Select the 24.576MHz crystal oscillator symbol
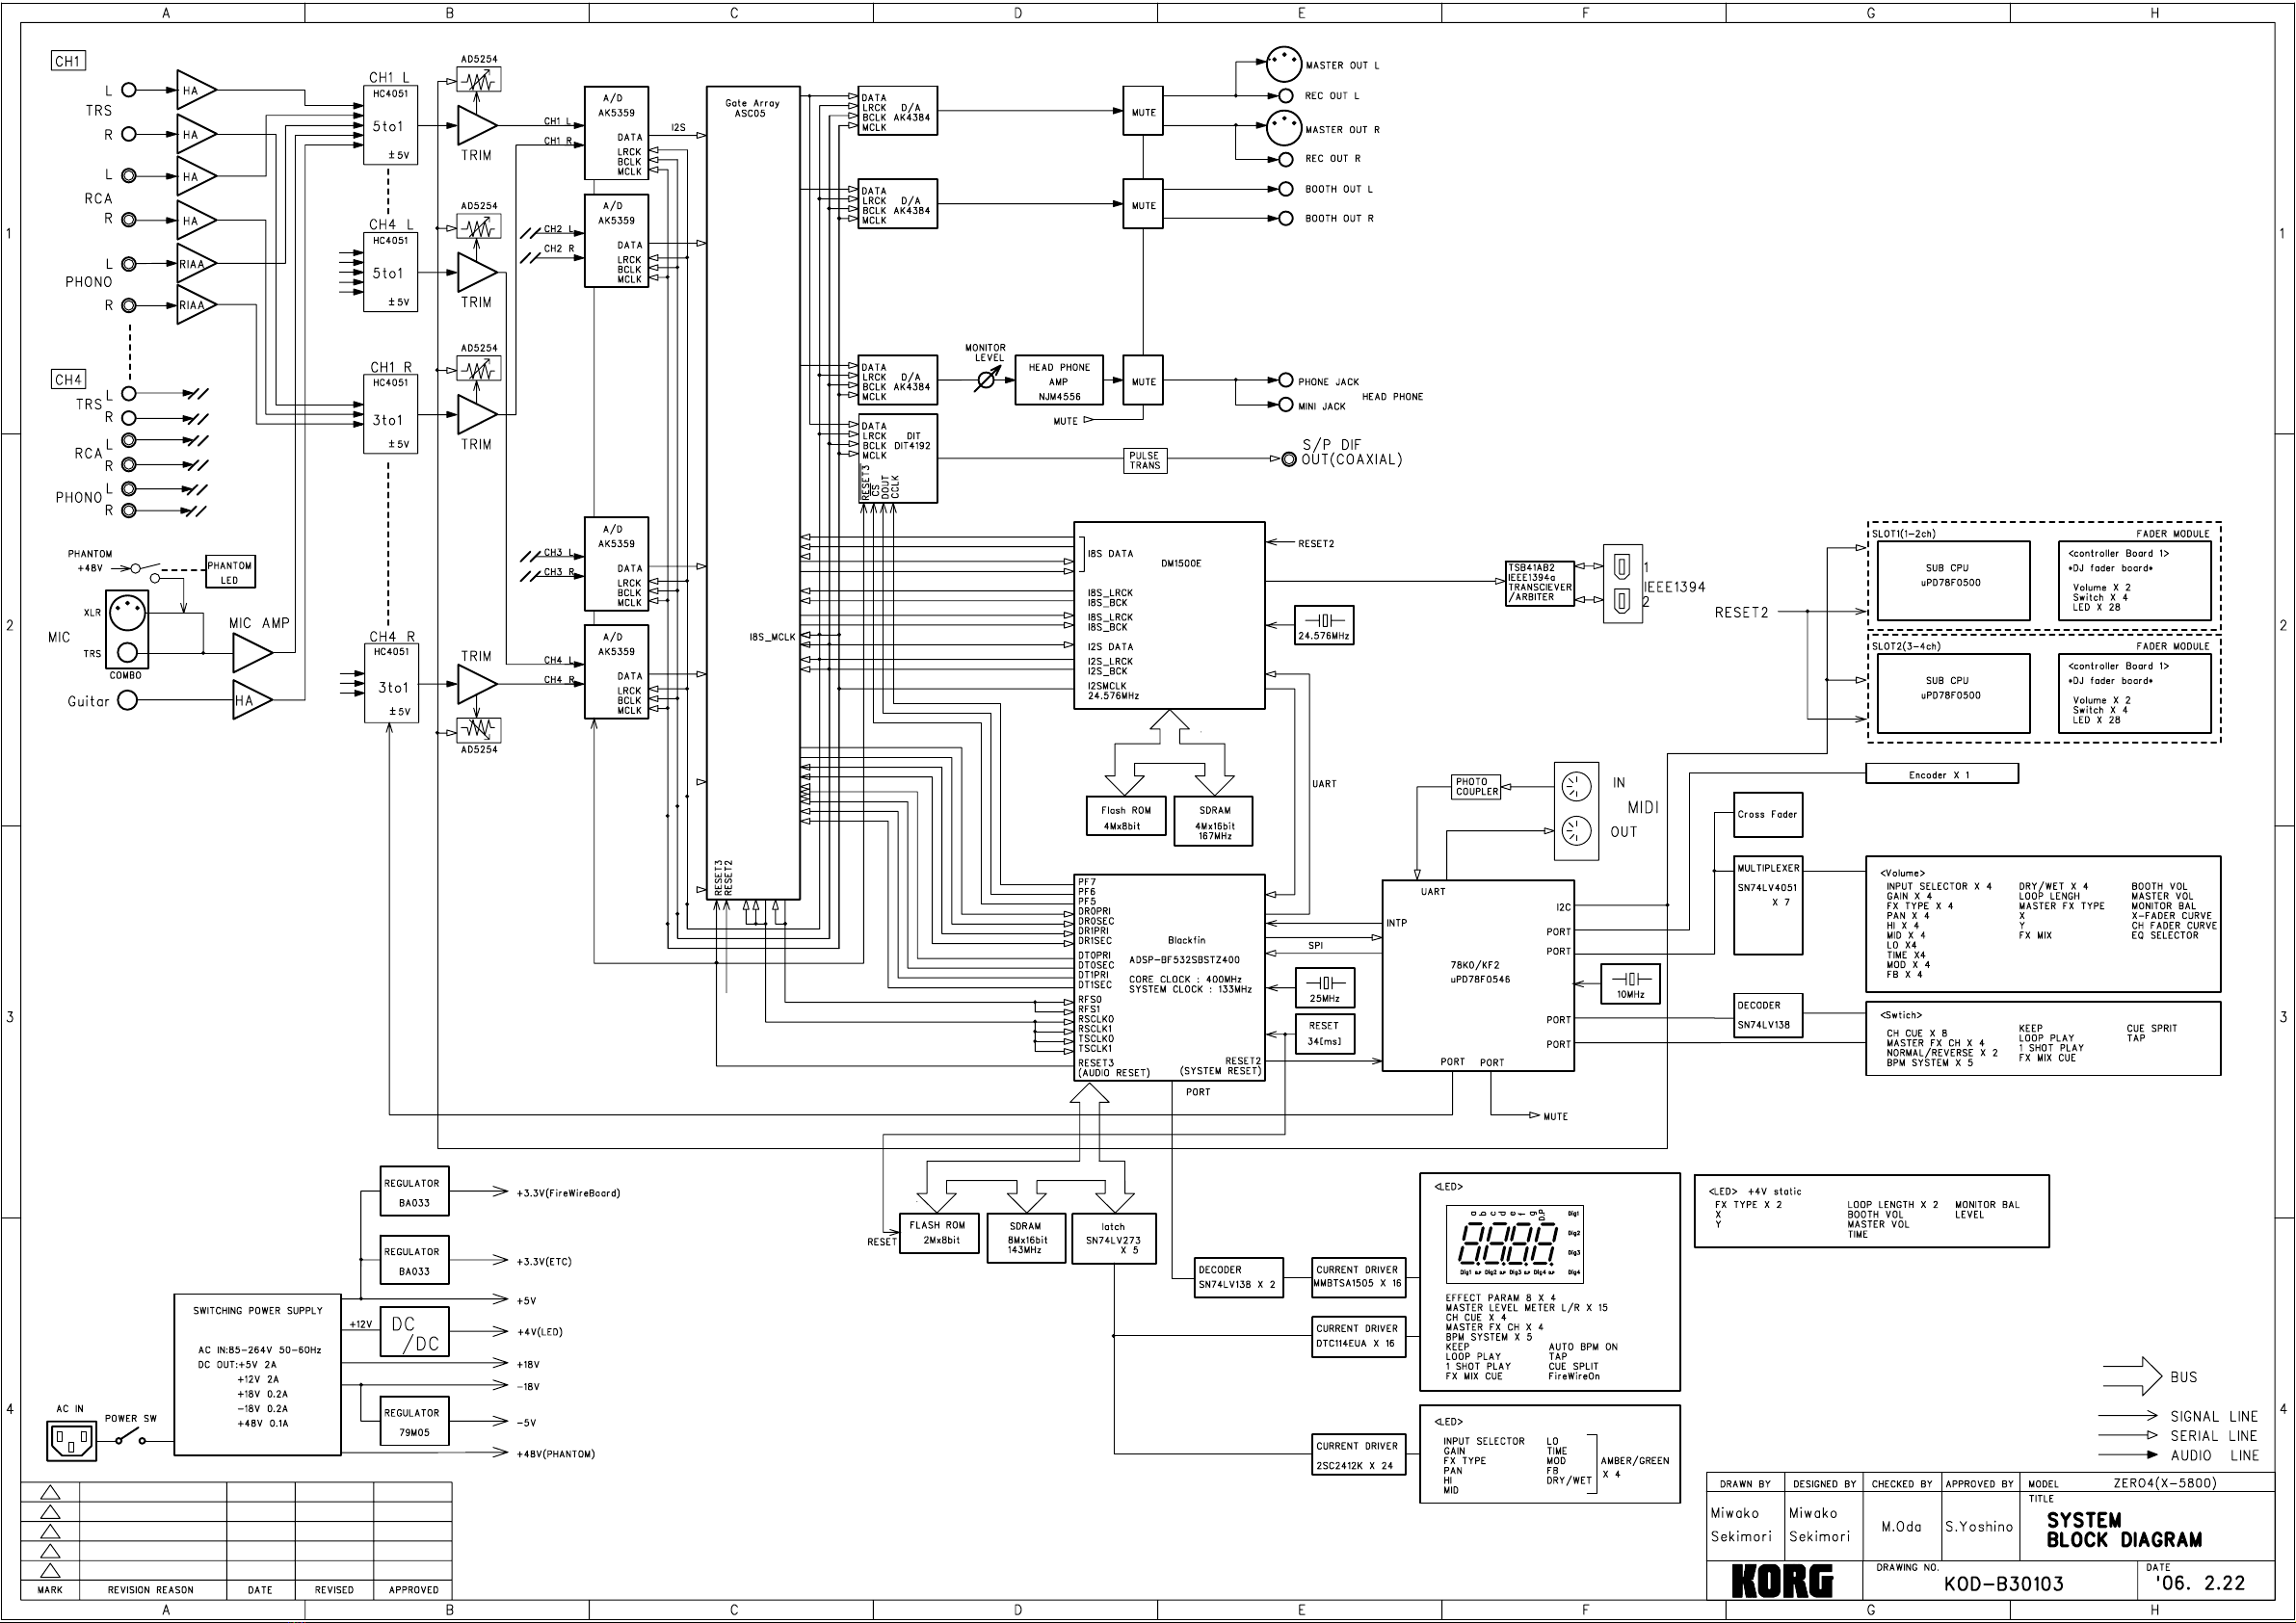Image resolution: width=2296 pixels, height=1623 pixels. coord(1324,625)
